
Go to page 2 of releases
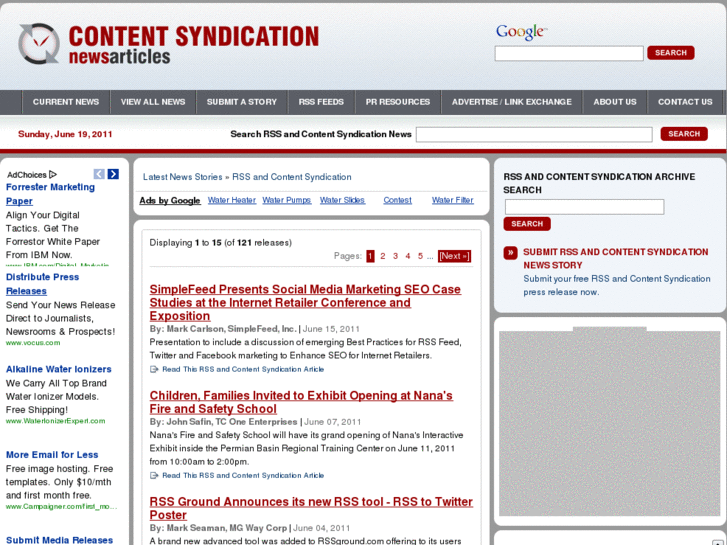pyautogui.click(x=383, y=256)
